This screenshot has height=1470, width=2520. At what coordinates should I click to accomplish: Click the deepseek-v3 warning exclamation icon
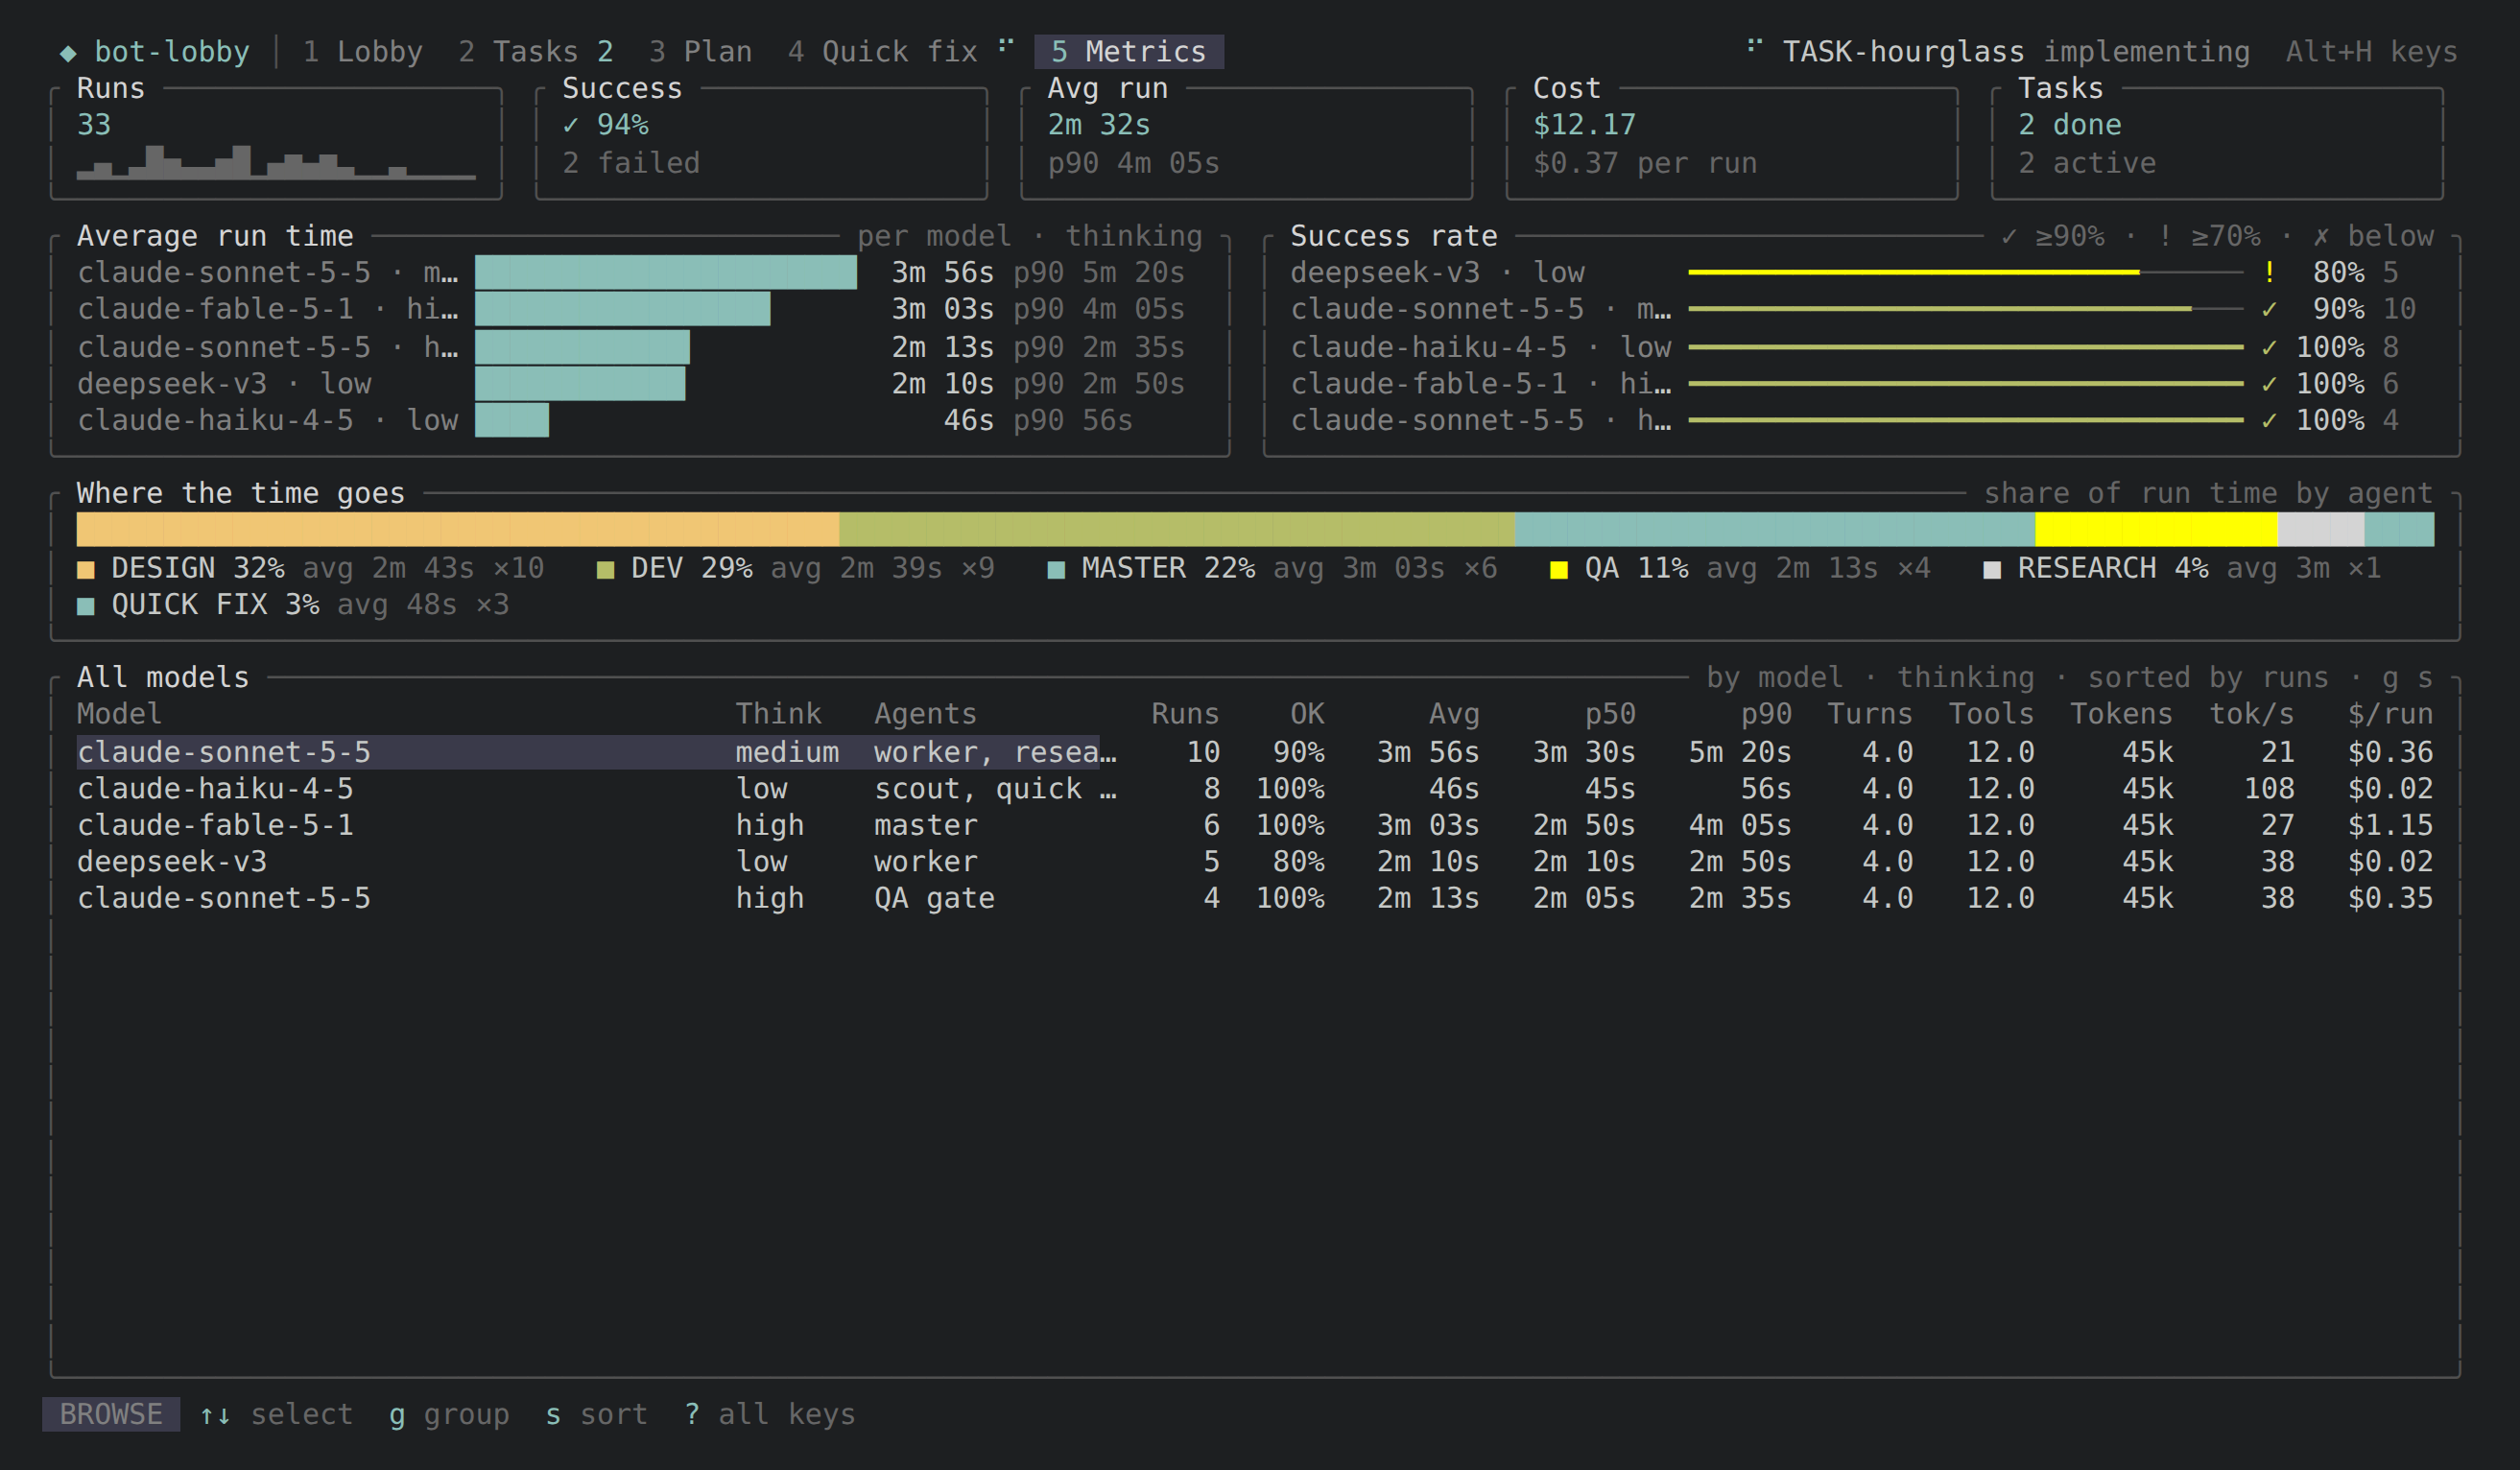(2269, 272)
